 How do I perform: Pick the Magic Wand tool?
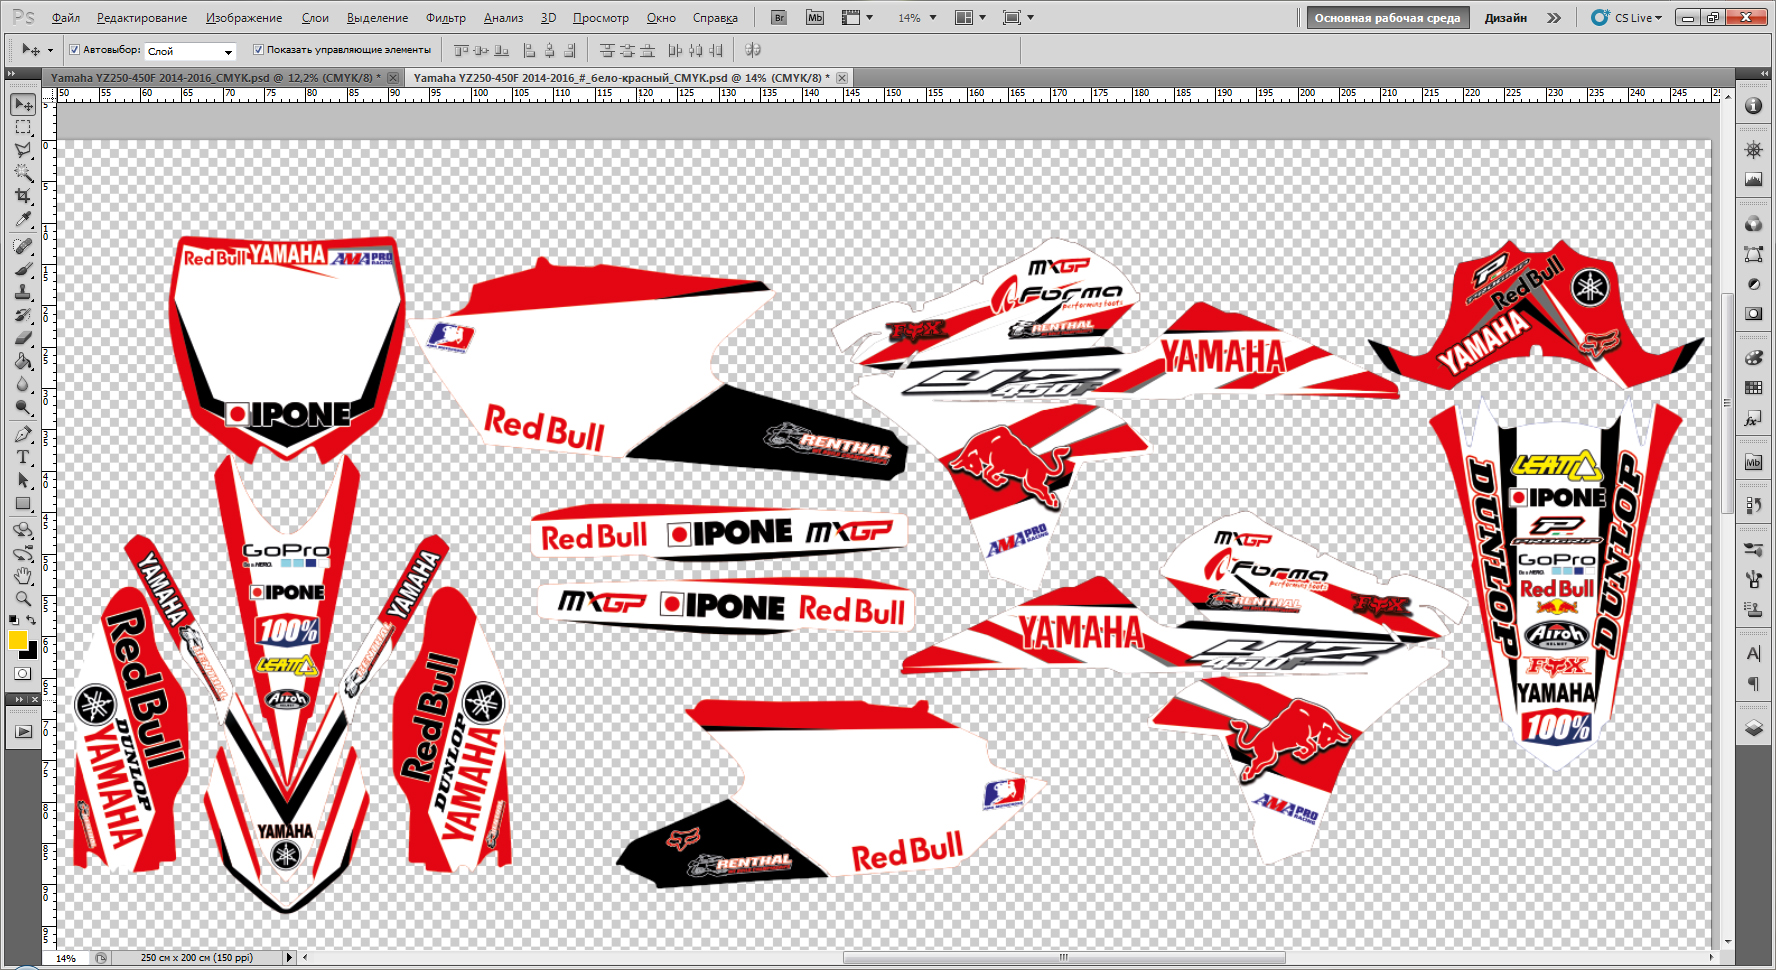coord(23,174)
